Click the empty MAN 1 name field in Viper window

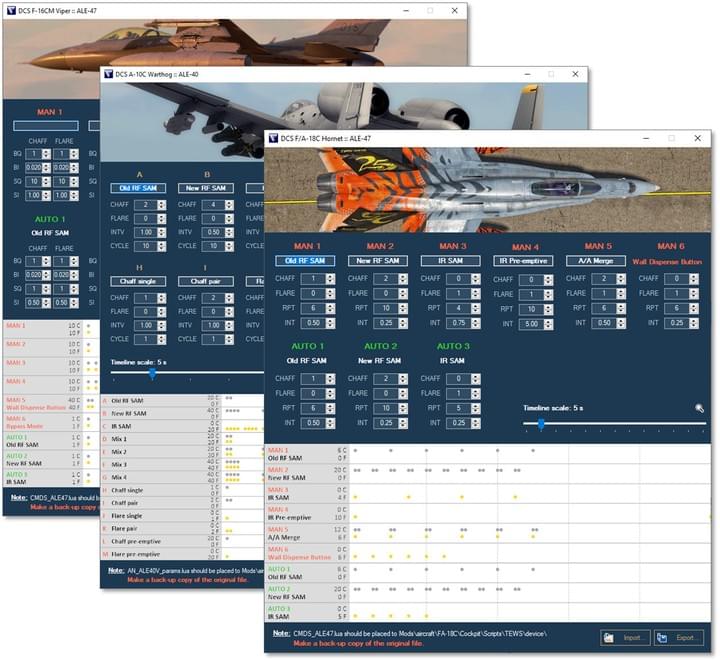coord(46,126)
